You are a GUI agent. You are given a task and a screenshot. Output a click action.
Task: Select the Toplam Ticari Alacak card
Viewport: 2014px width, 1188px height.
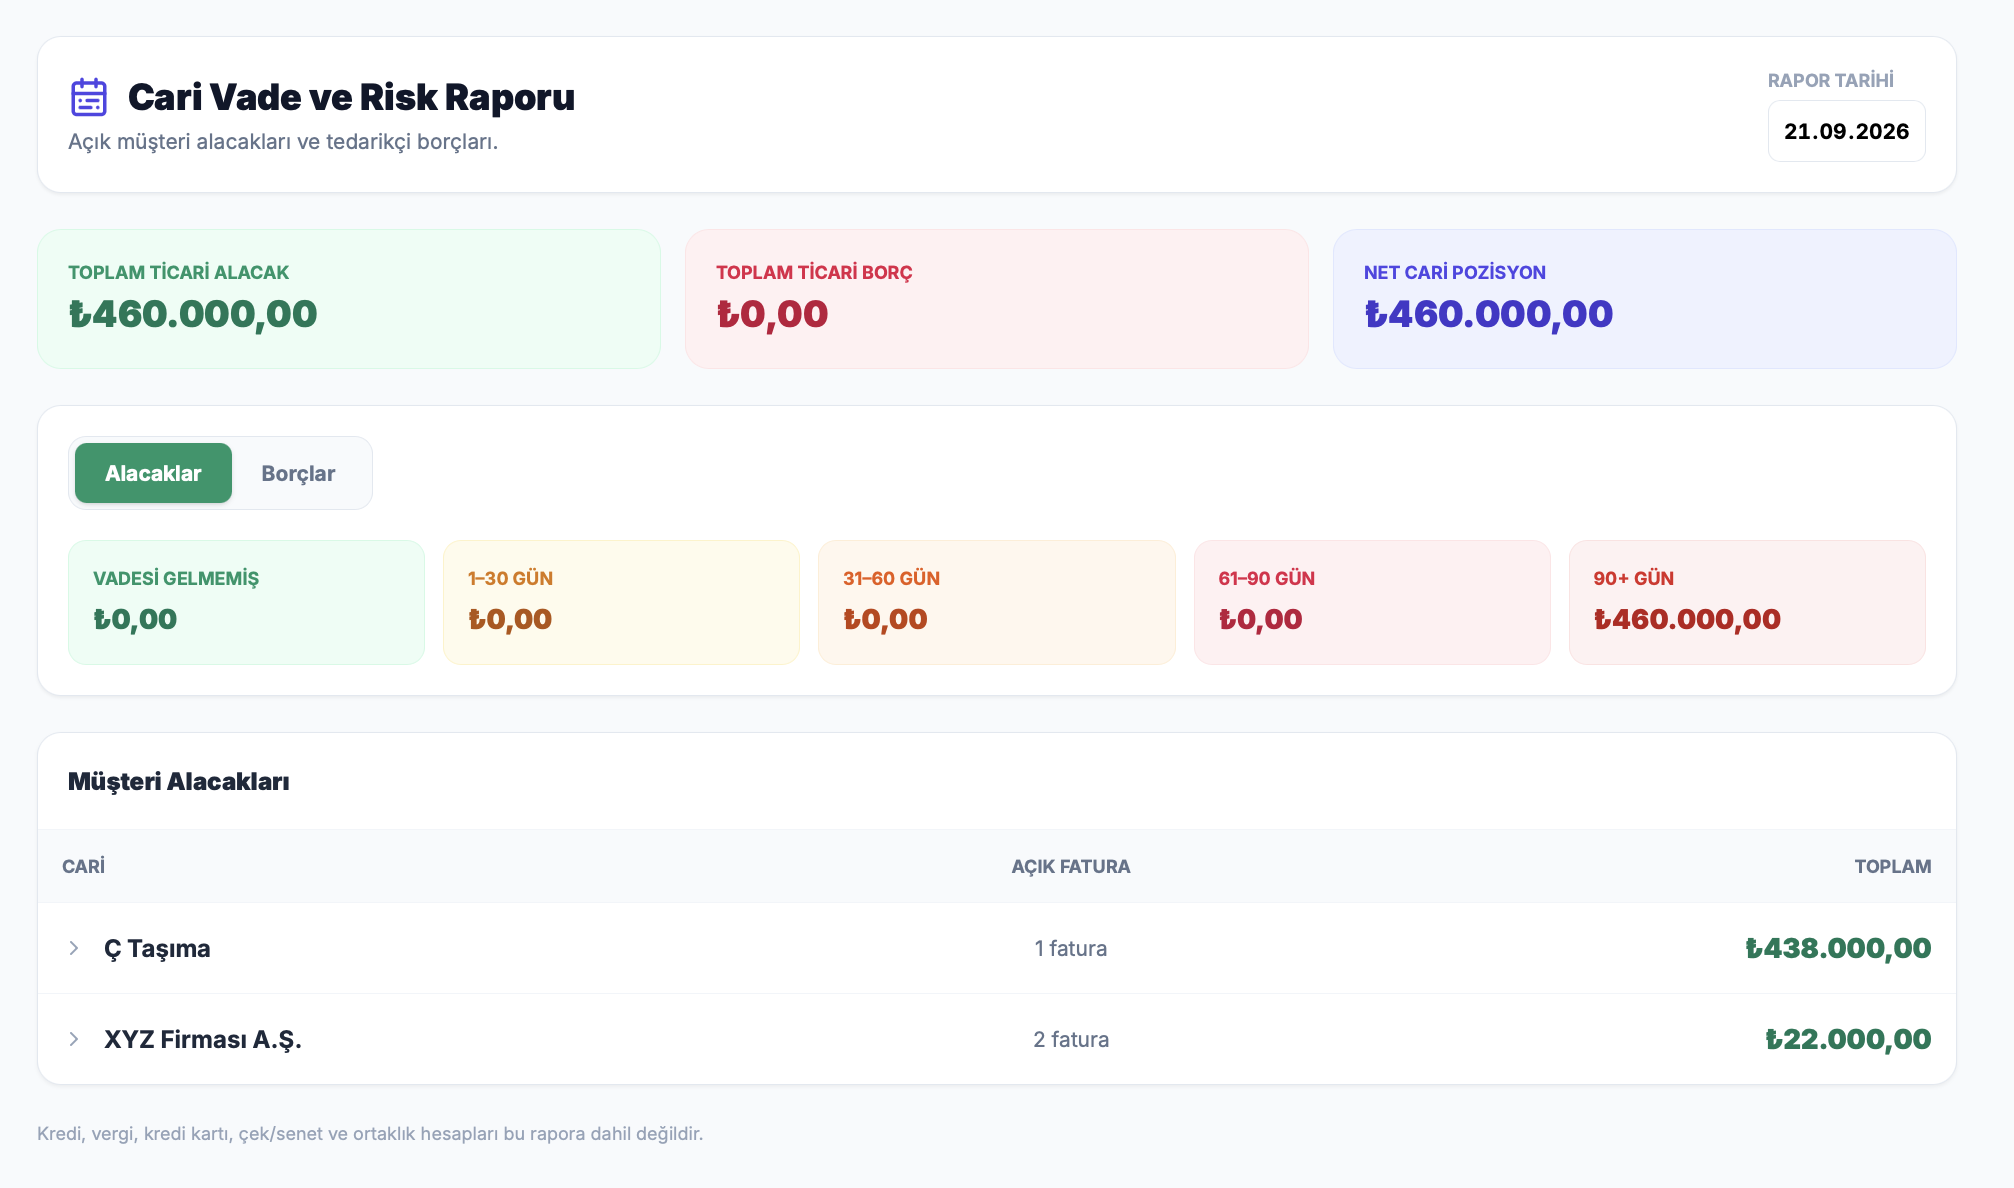point(349,299)
